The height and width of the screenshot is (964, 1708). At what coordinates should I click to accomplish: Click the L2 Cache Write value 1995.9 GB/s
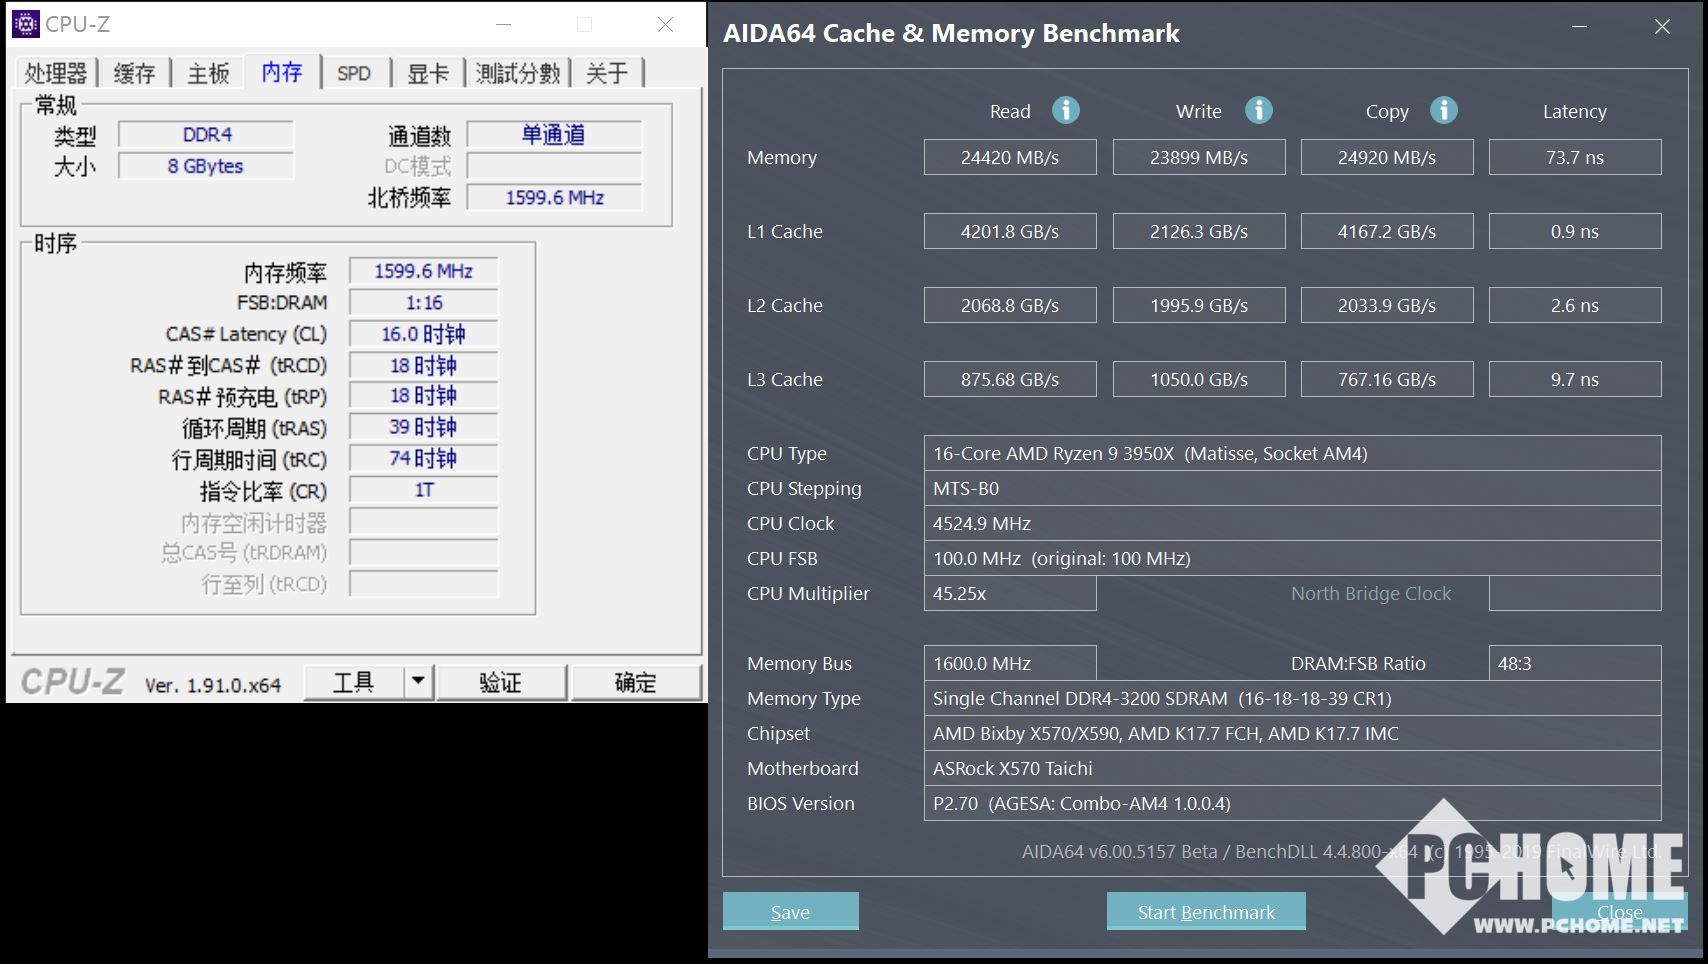[x=1199, y=305]
